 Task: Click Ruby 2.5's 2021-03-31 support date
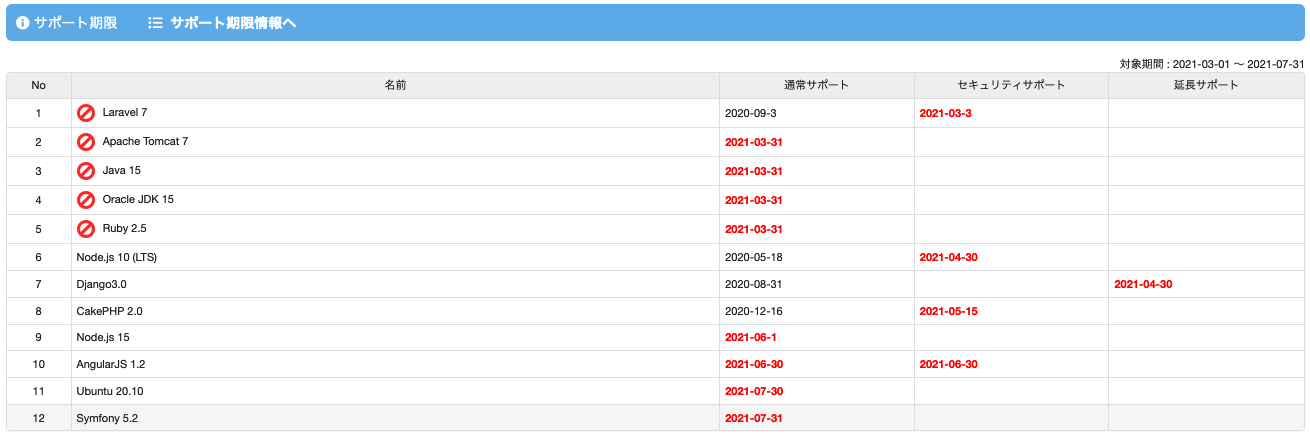753,229
